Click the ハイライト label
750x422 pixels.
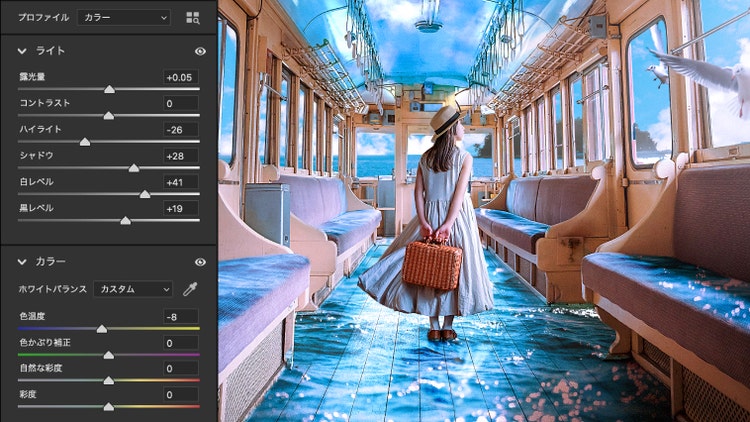(41, 129)
